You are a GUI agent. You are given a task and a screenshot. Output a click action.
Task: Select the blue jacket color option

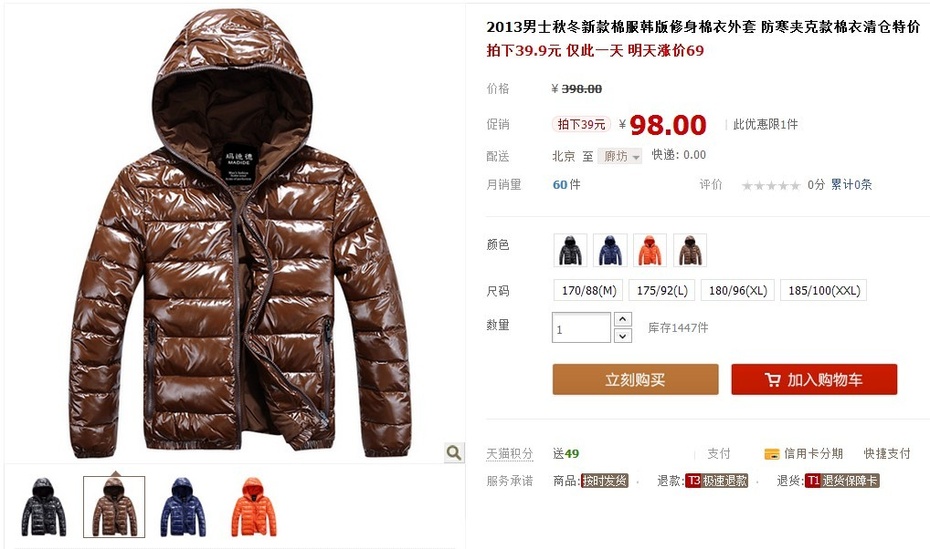coord(610,250)
